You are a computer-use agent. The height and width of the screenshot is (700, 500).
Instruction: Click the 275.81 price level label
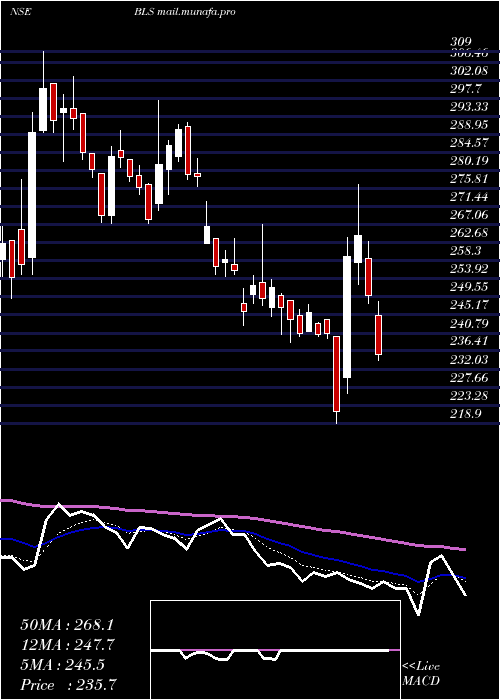pyautogui.click(x=468, y=179)
